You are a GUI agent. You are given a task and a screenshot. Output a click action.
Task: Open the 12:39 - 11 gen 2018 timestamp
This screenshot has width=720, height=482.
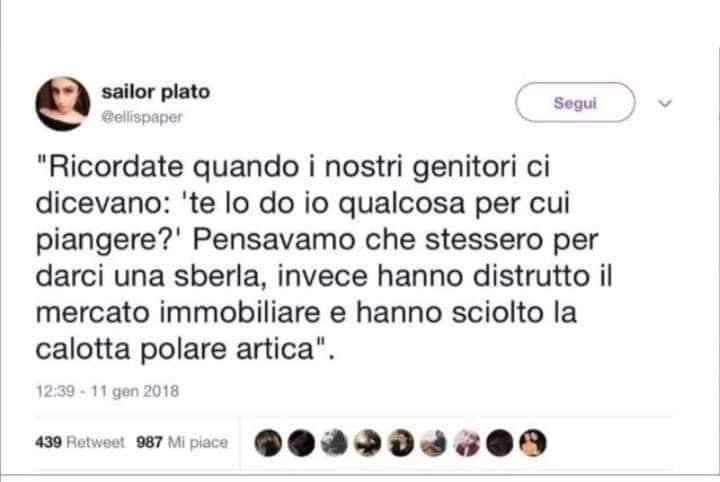point(107,391)
